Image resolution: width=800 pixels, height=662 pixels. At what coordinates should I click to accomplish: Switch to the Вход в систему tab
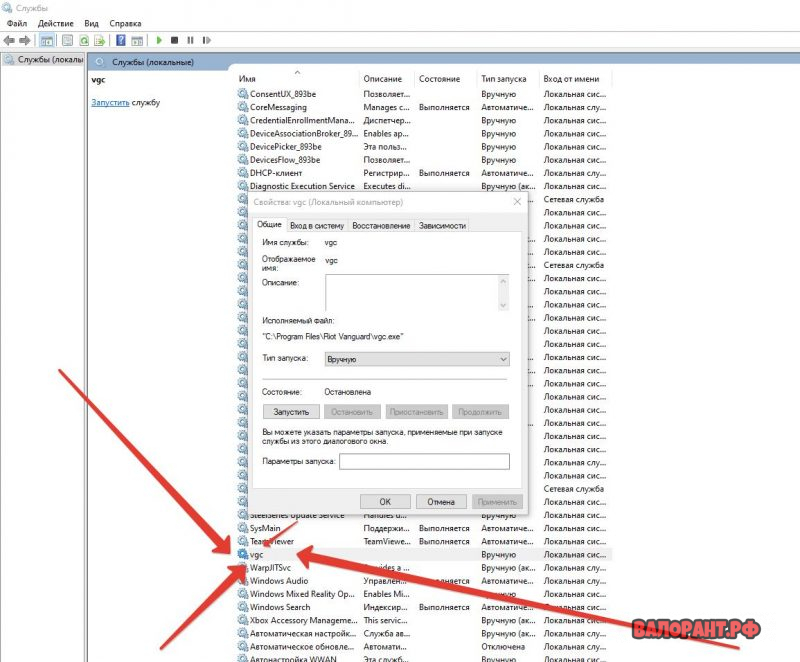(x=317, y=225)
